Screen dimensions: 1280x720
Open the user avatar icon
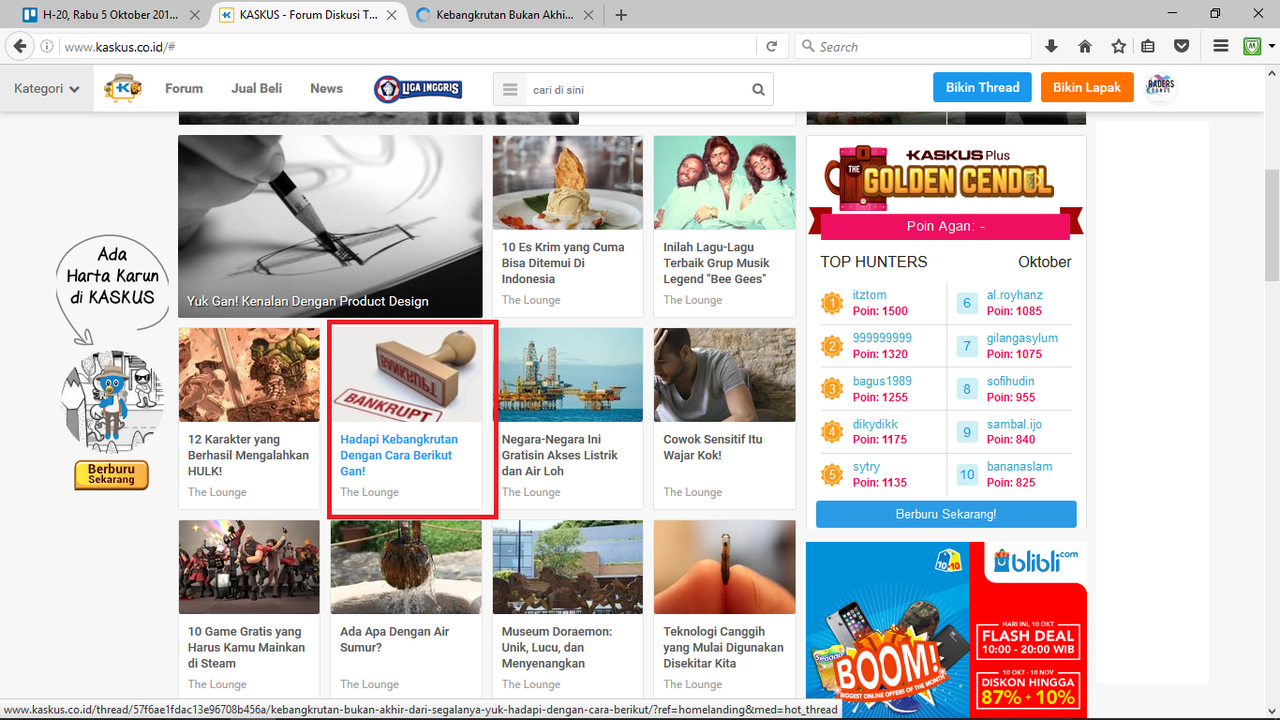pos(1161,87)
